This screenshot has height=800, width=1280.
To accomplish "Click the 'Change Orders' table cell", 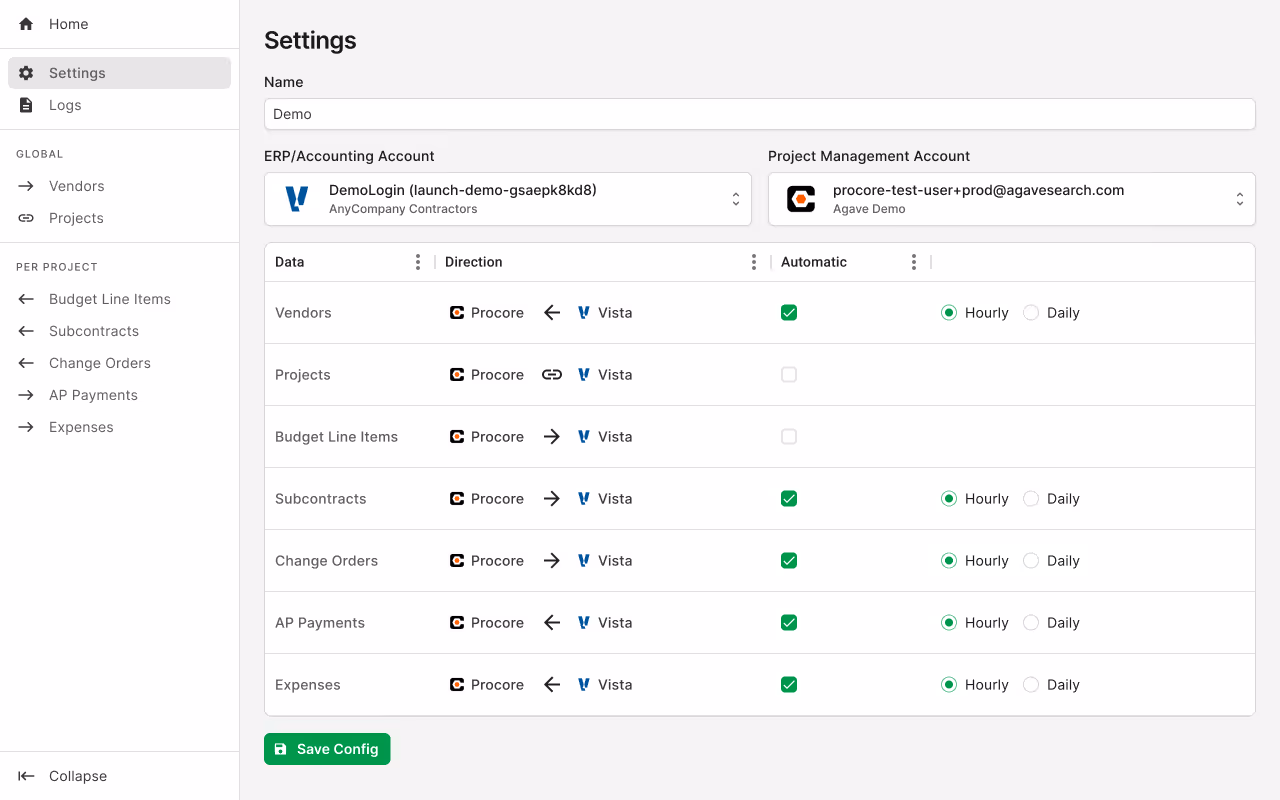I will click(350, 561).
